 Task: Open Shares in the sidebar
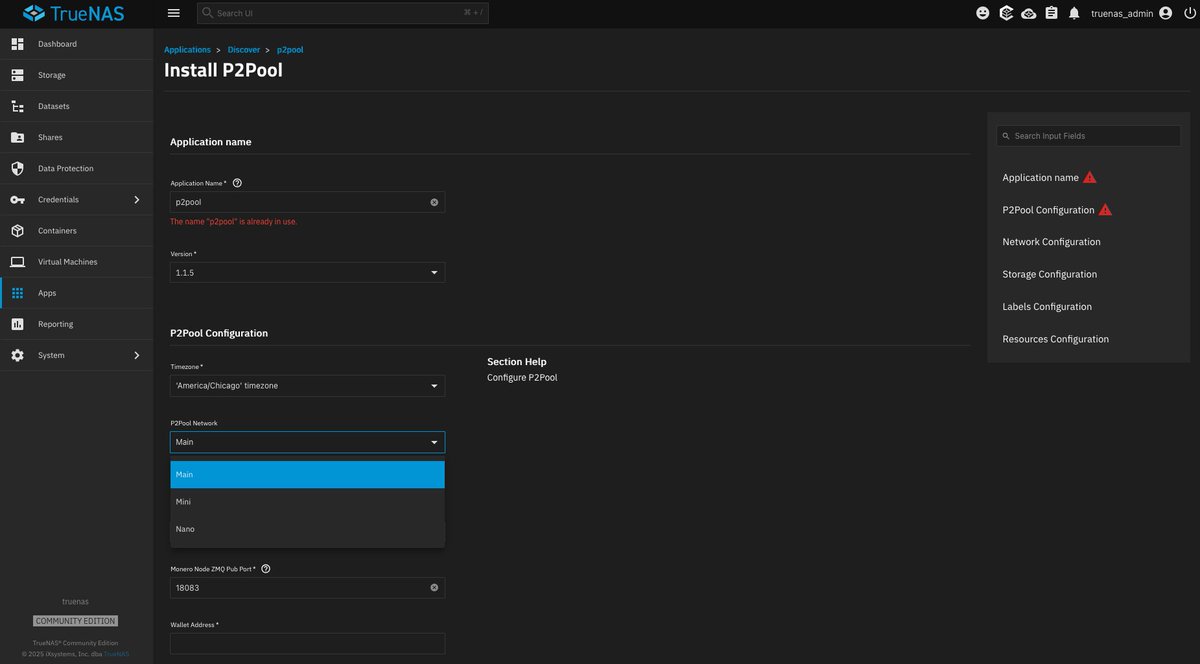[76, 137]
